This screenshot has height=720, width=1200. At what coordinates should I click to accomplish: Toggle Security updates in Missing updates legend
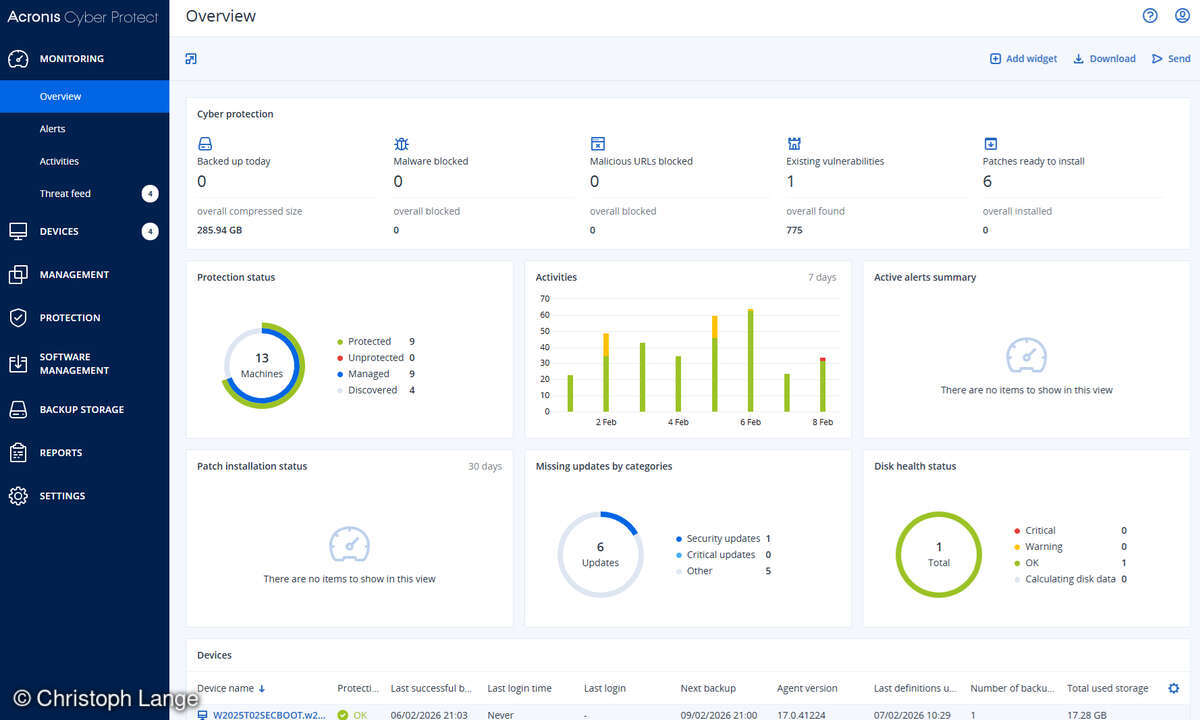click(721, 538)
